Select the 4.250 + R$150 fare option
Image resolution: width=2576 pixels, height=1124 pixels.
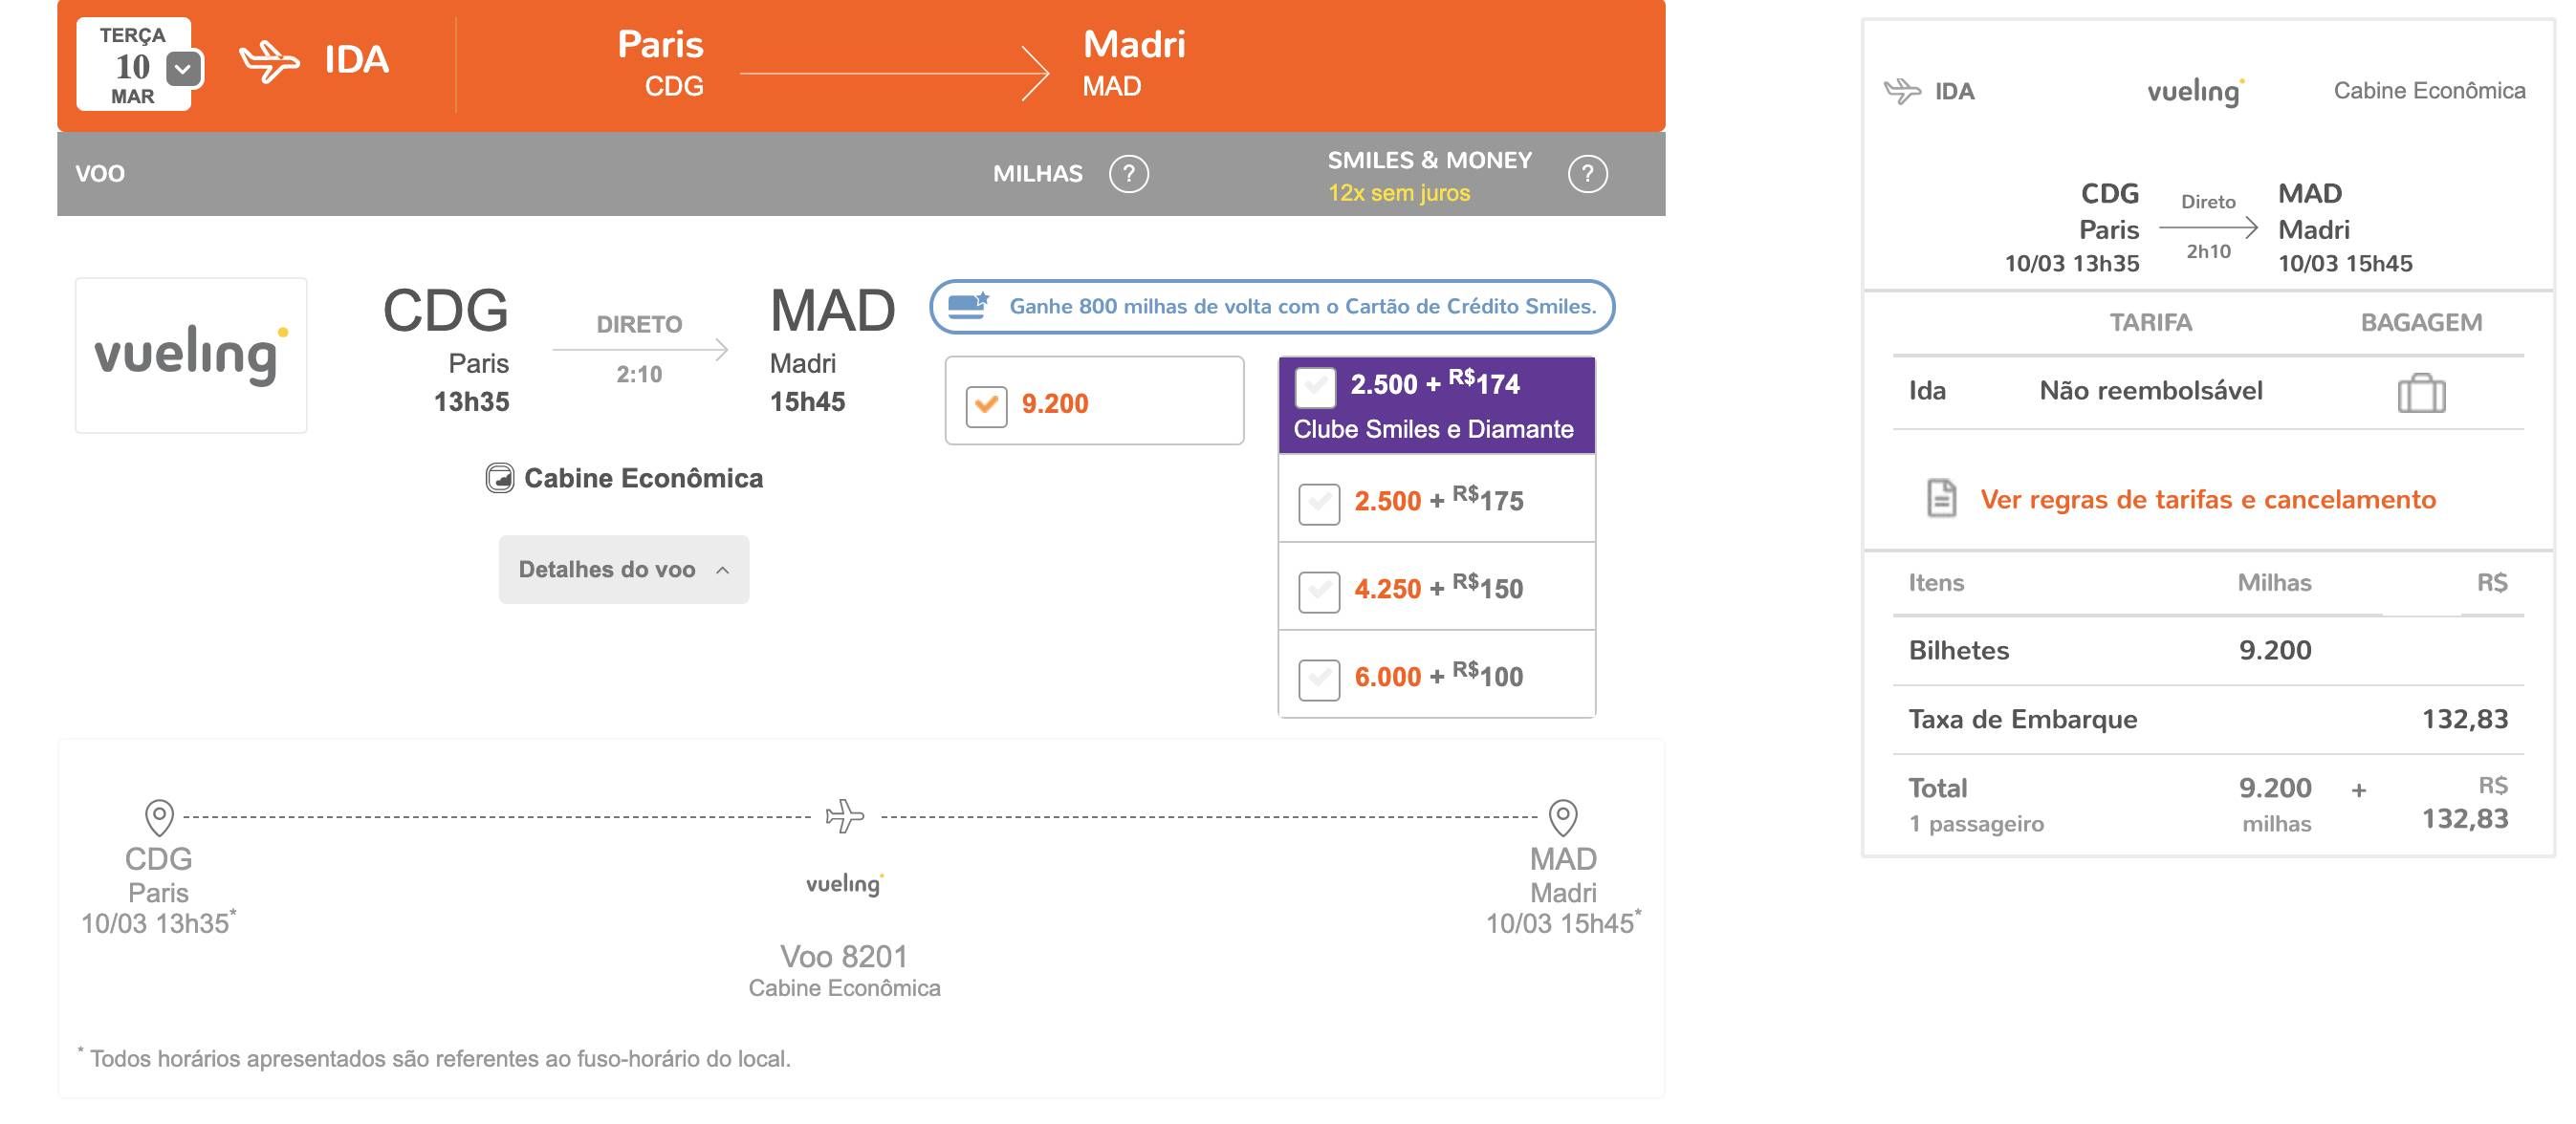[1437, 588]
